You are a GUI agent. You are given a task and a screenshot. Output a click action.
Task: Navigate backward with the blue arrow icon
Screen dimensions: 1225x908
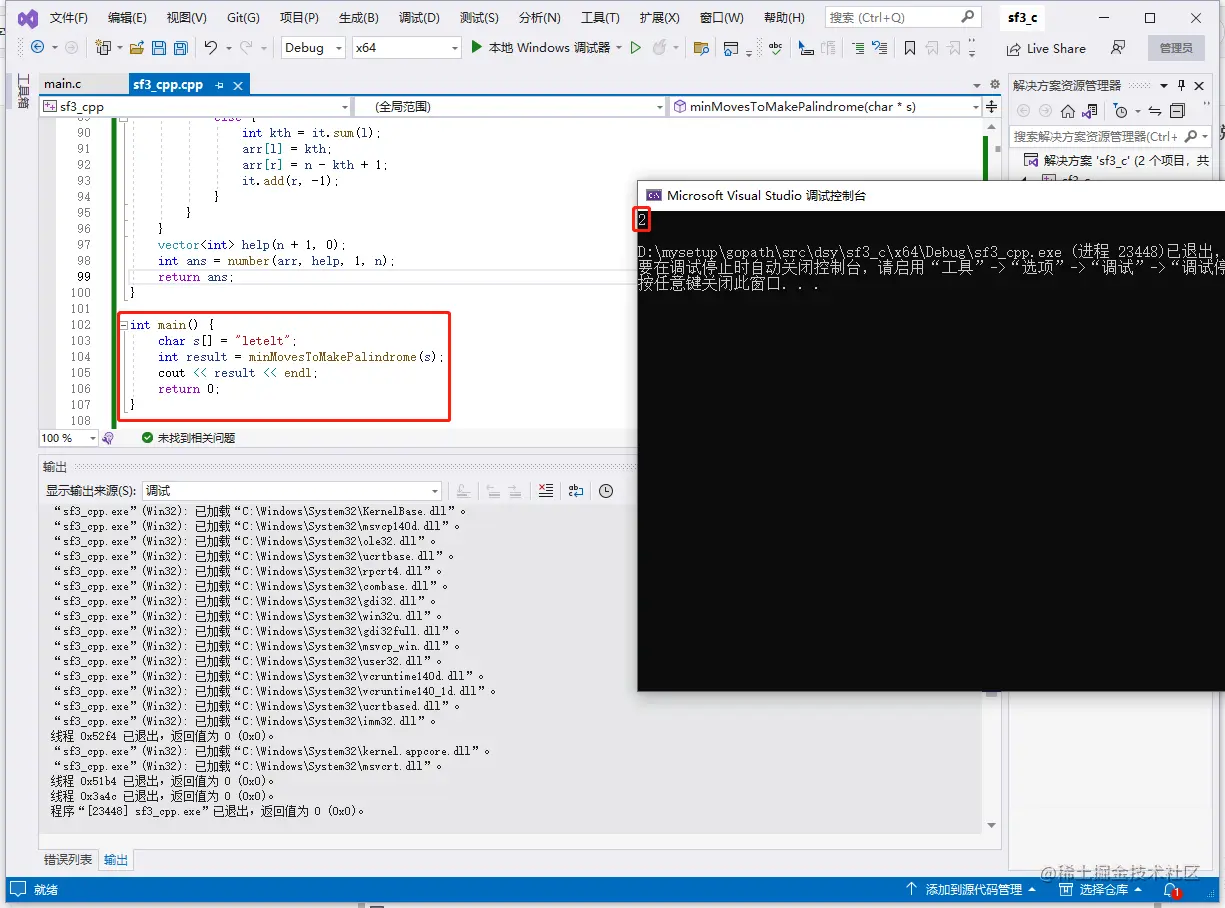[x=37, y=48]
